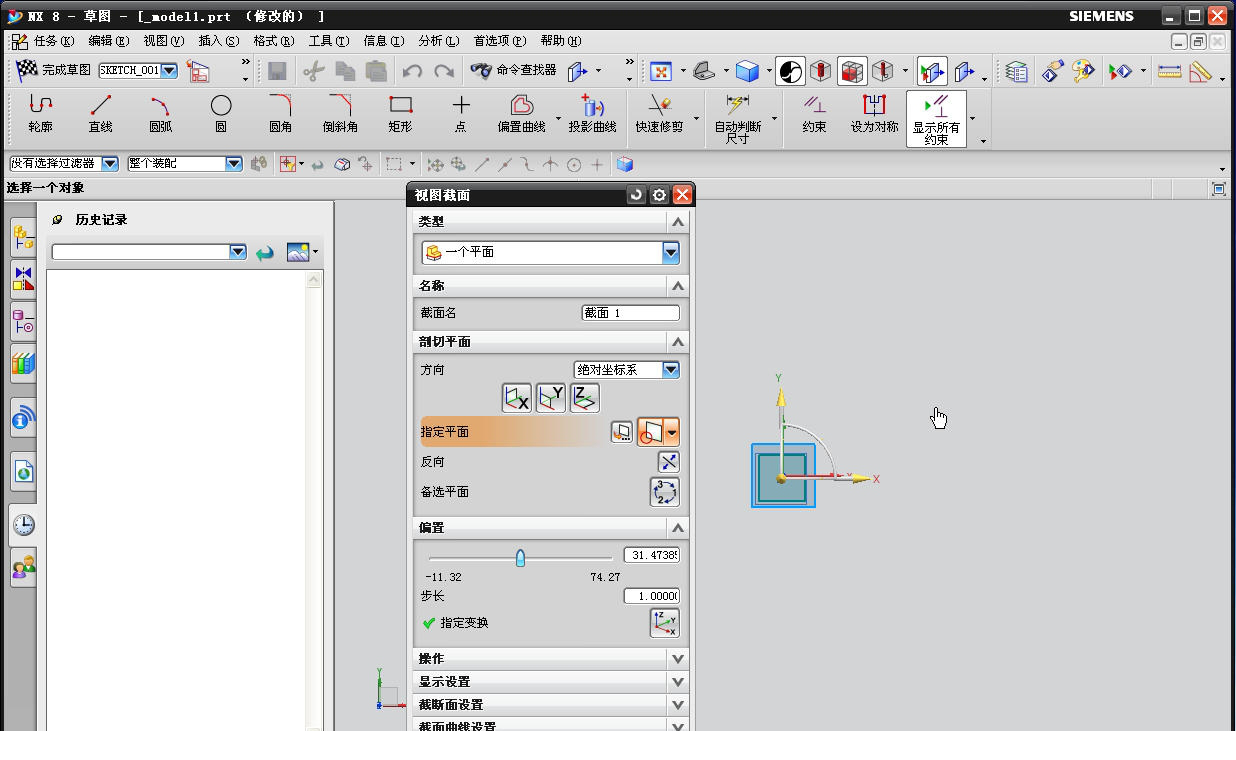Click 完成草图 finish sketch button

click(53, 70)
